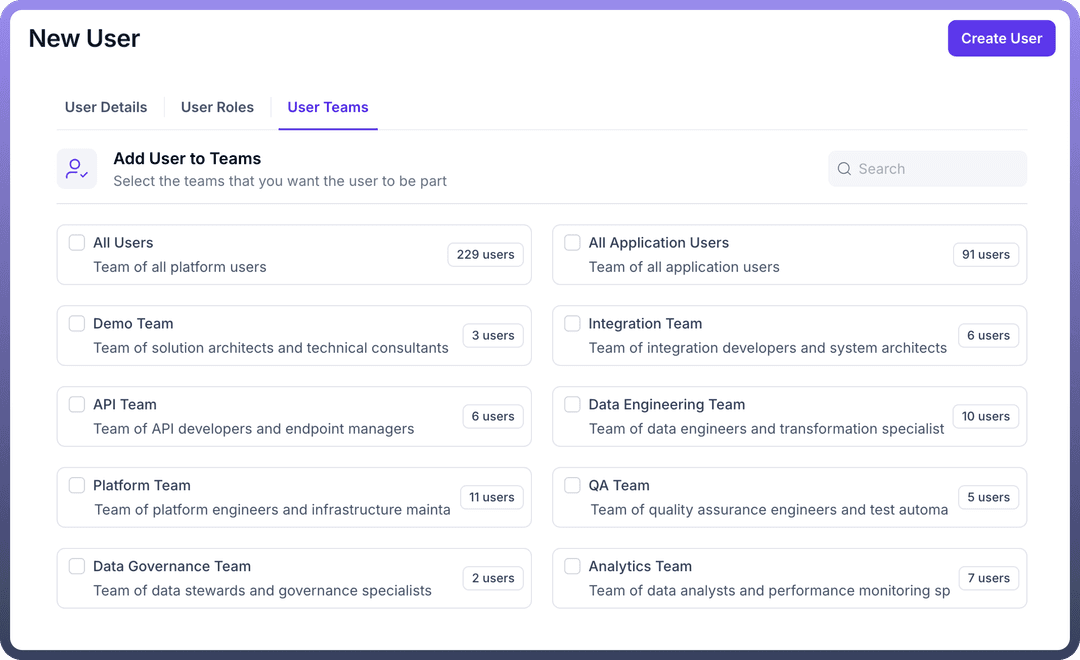Select the User Teams tab
The height and width of the screenshot is (660, 1080).
pyautogui.click(x=328, y=107)
